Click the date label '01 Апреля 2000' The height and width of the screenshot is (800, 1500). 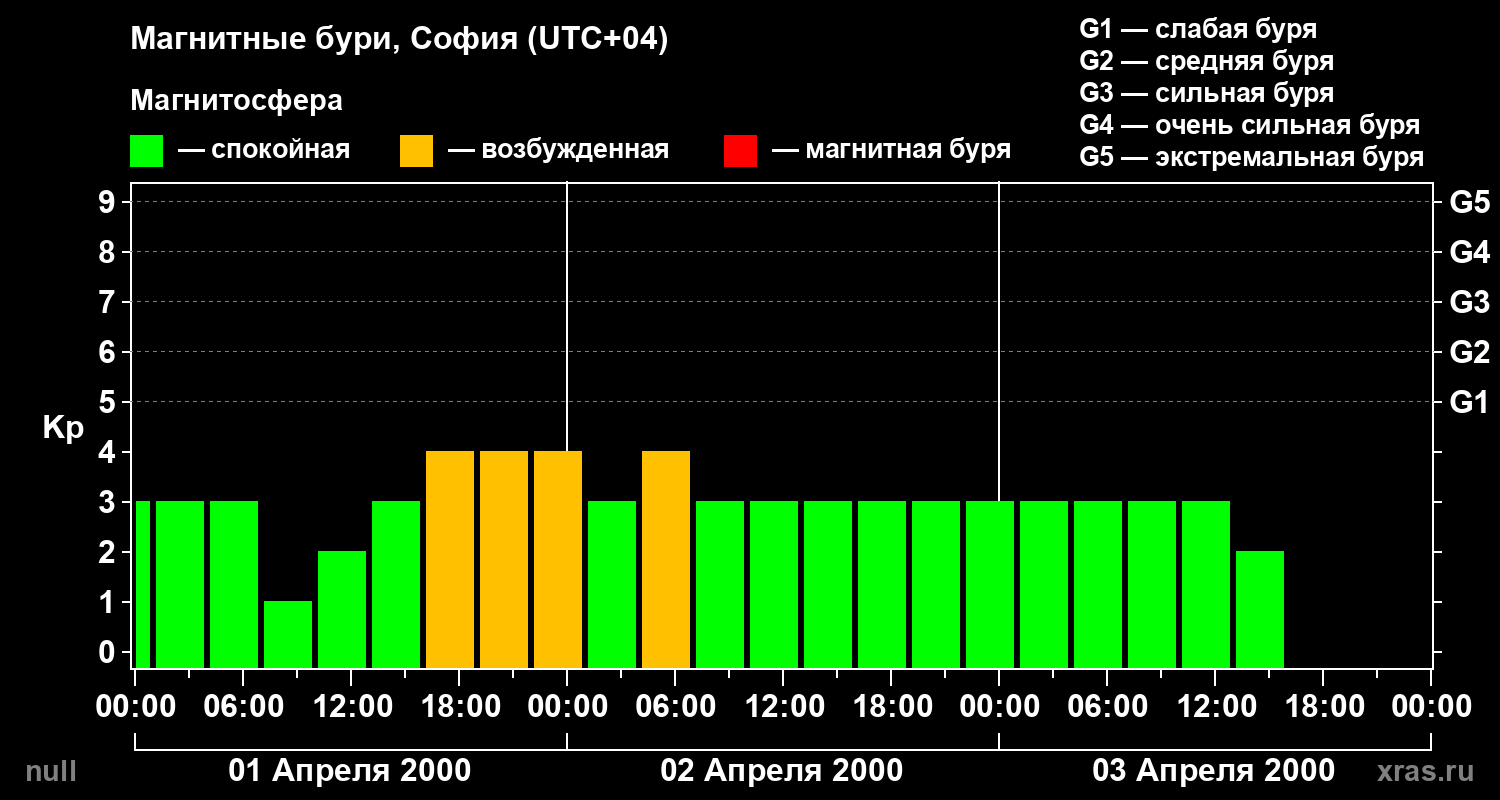pyautogui.click(x=350, y=771)
